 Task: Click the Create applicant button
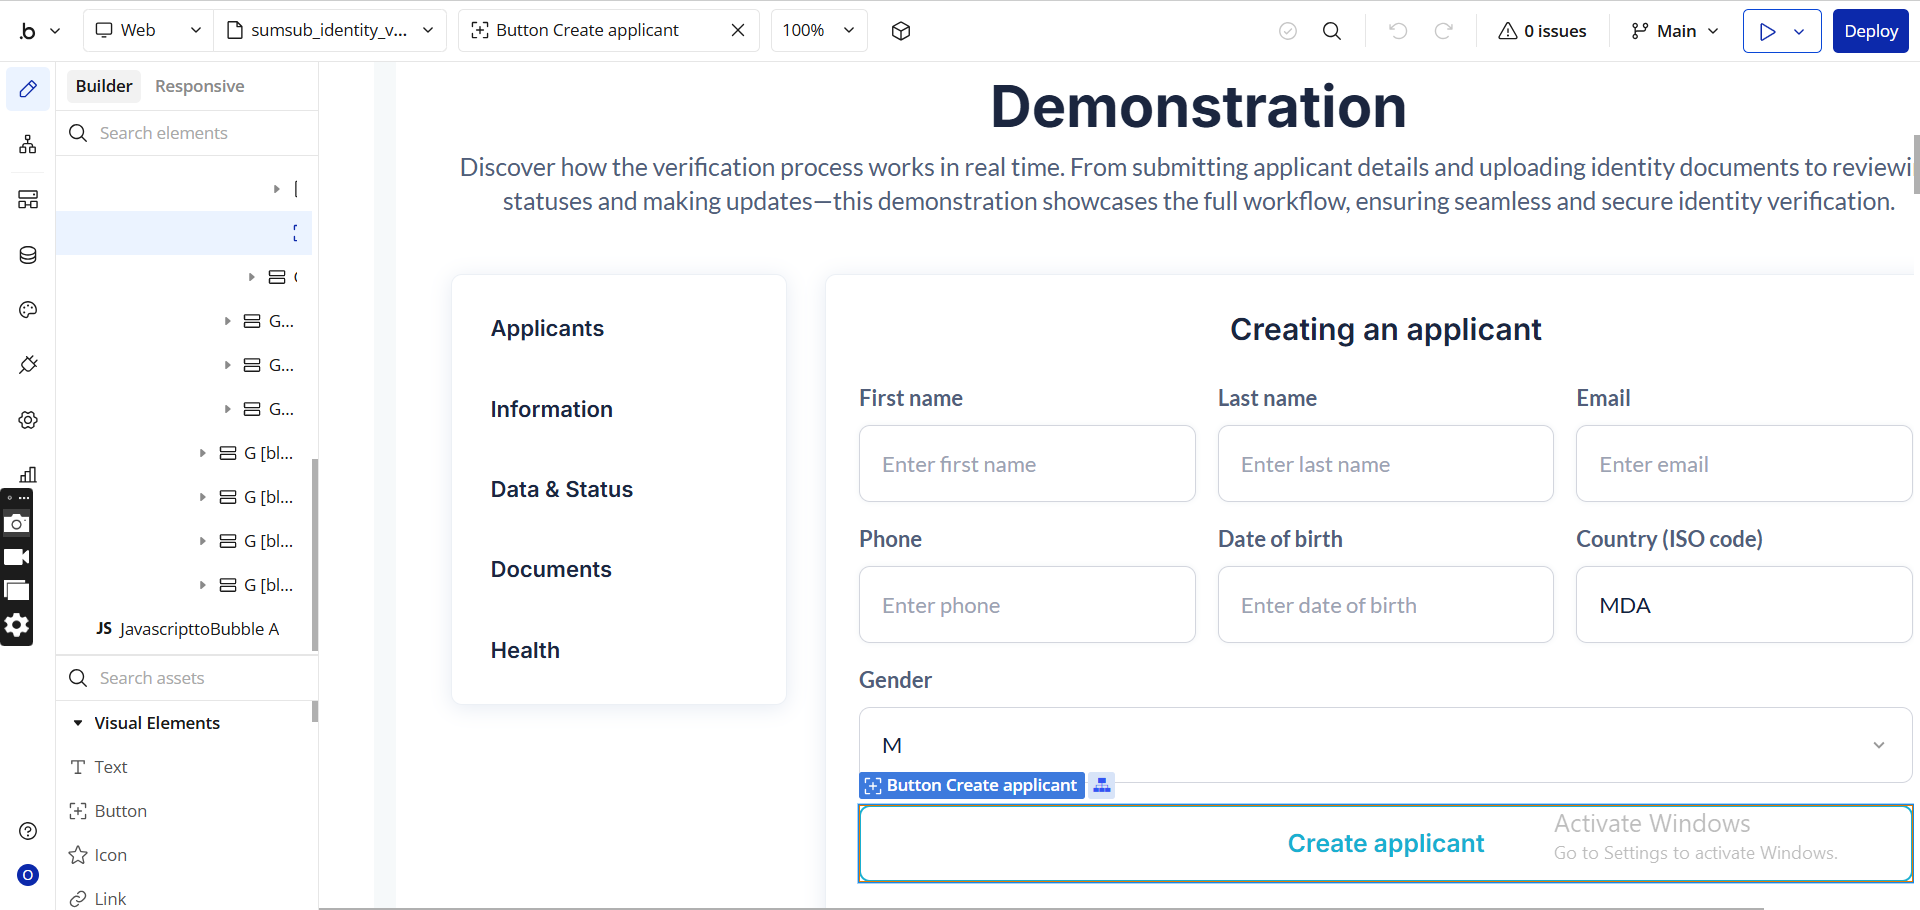click(x=1384, y=843)
